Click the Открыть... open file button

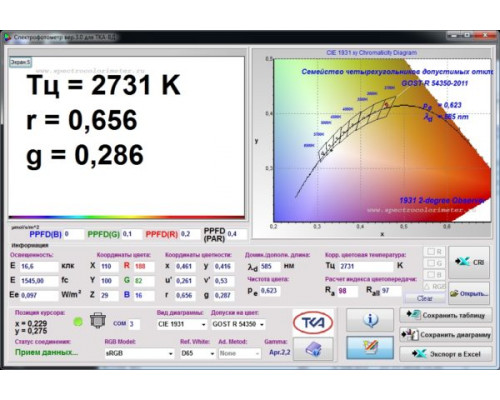click(469, 293)
